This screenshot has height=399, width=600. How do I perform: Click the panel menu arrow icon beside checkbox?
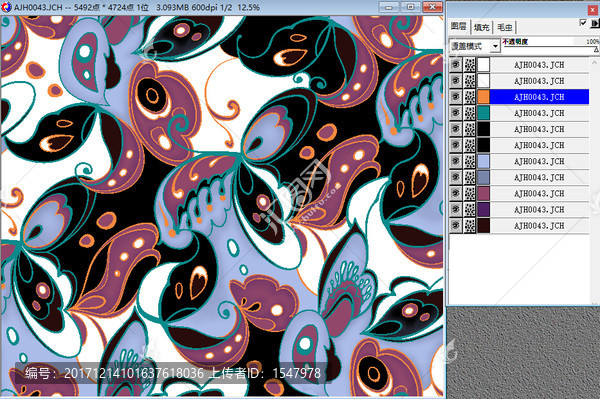click(595, 24)
